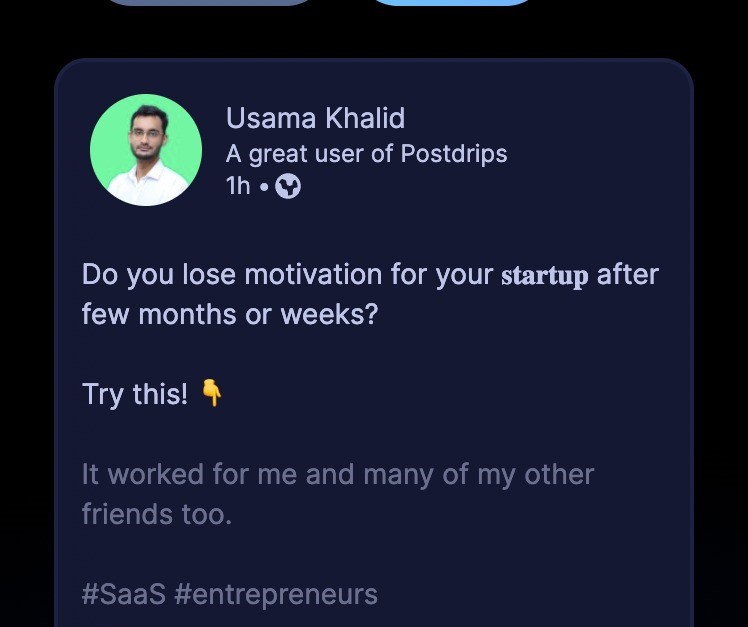Click the Usama Khalid author name
748x627 pixels.
pyautogui.click(x=315, y=118)
